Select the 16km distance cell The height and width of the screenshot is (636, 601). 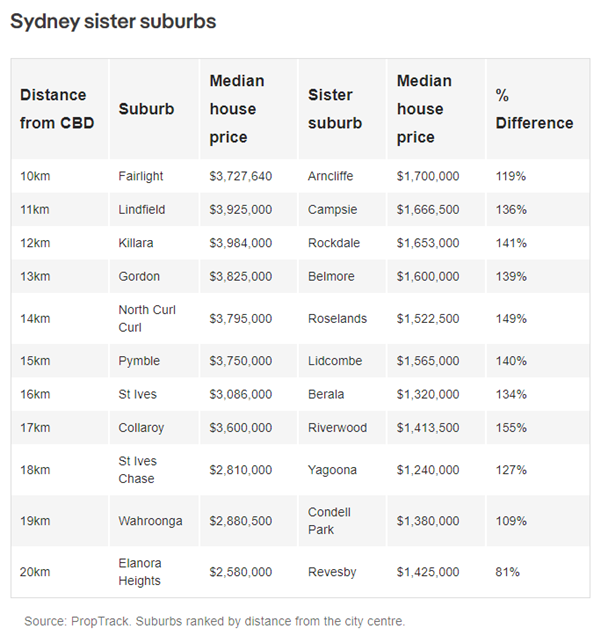click(35, 394)
